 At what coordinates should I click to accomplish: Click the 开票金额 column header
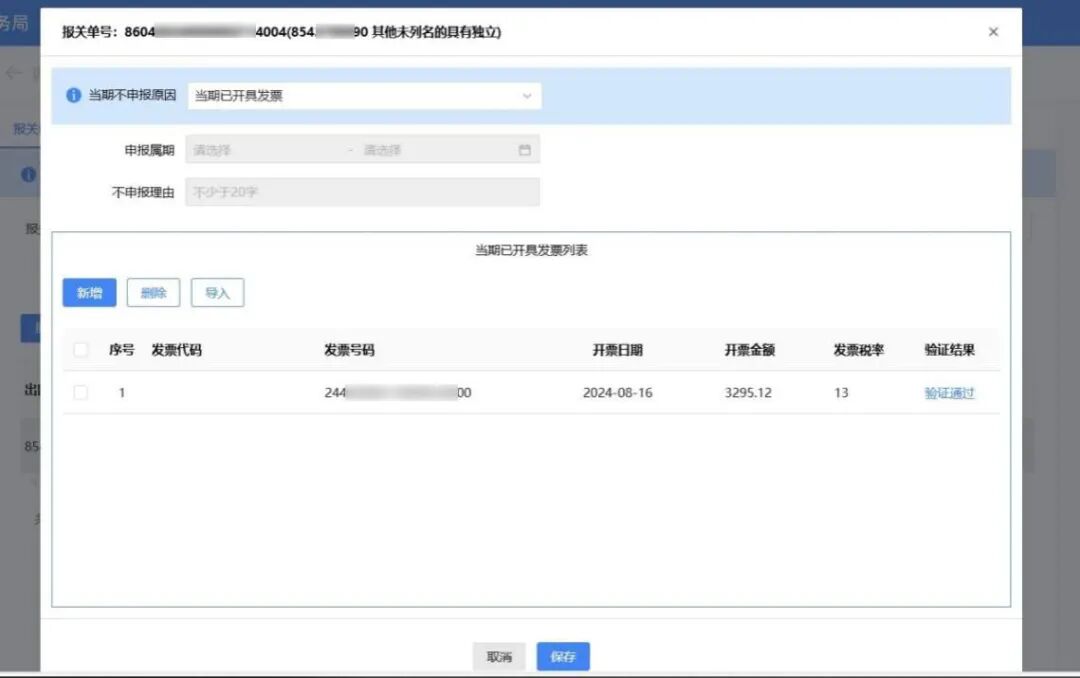click(x=749, y=350)
